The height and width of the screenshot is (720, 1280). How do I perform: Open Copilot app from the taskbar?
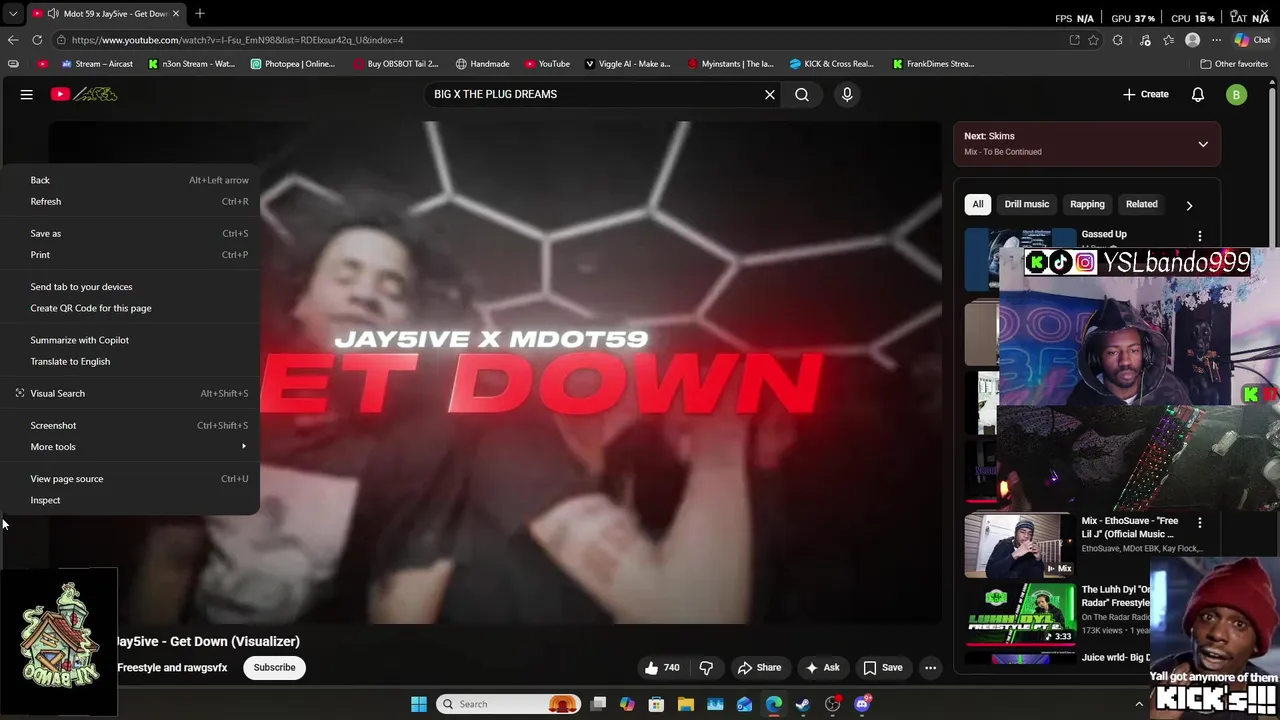click(627, 704)
